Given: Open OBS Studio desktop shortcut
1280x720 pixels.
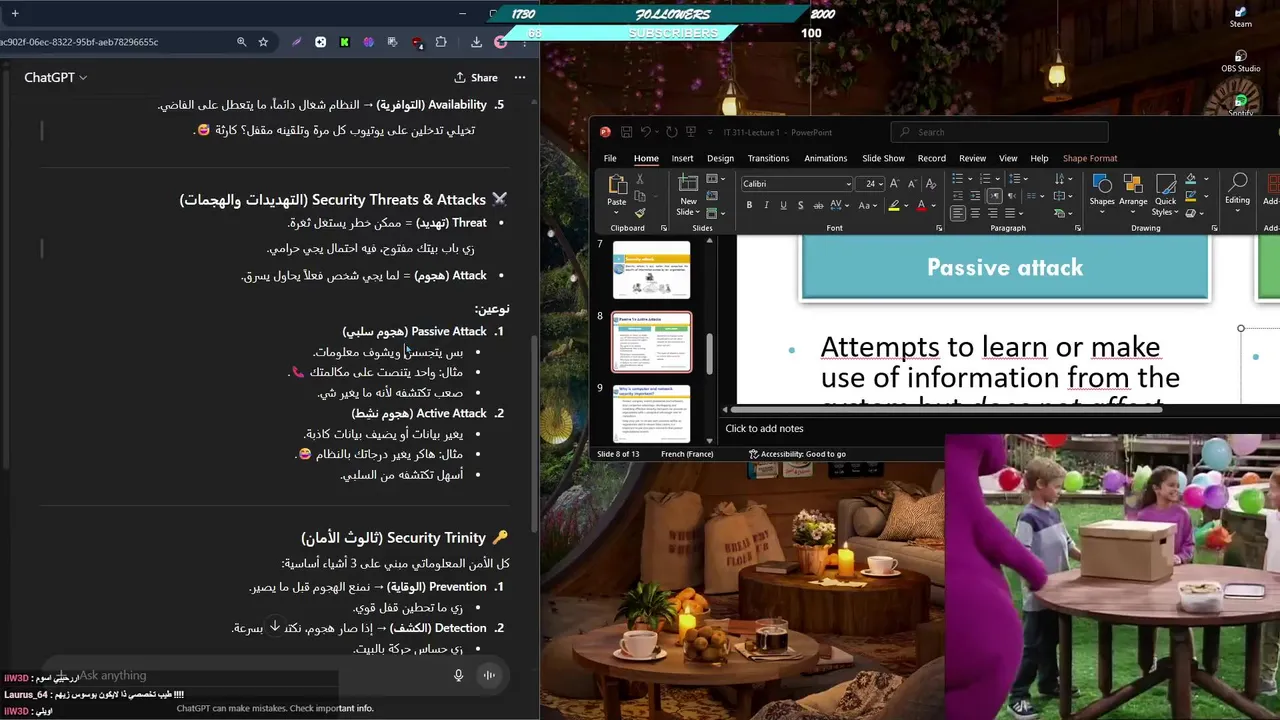Looking at the screenshot, I should (1241, 60).
